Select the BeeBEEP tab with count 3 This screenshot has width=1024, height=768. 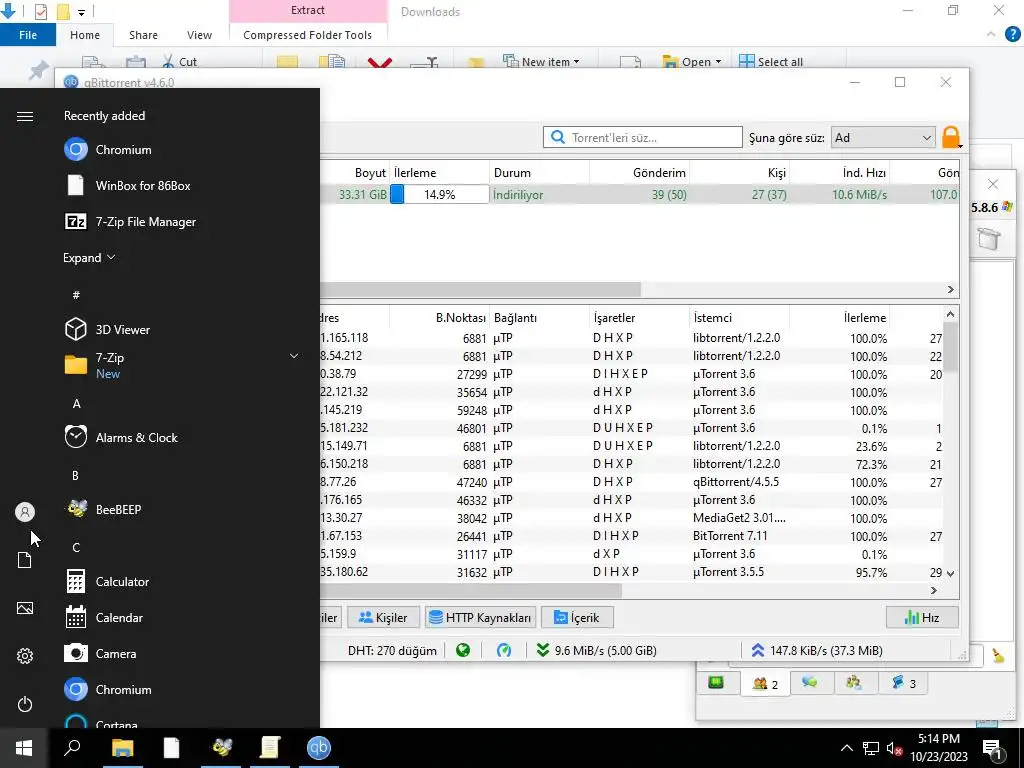(x=904, y=683)
